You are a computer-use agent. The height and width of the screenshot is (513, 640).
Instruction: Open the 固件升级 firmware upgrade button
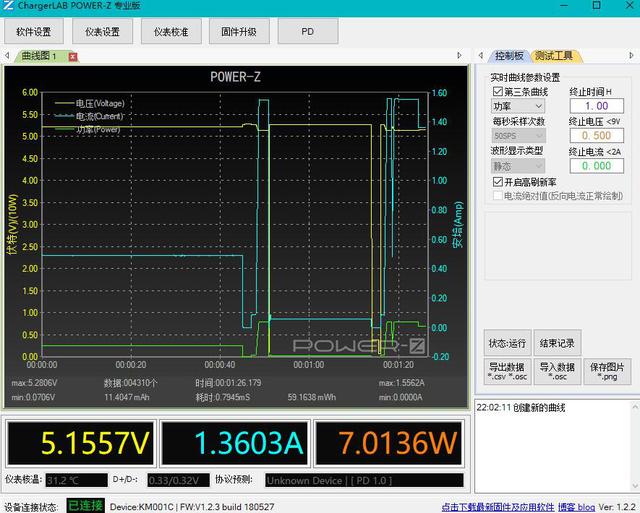[239, 31]
